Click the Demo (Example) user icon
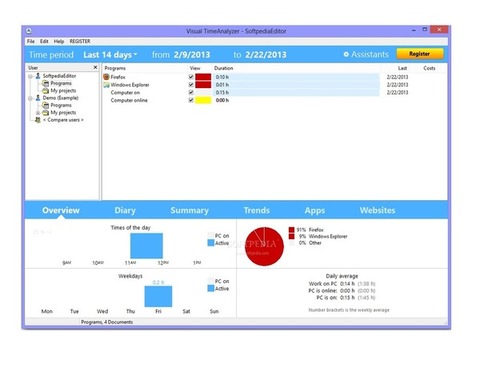The height and width of the screenshot is (368, 480). [x=38, y=98]
